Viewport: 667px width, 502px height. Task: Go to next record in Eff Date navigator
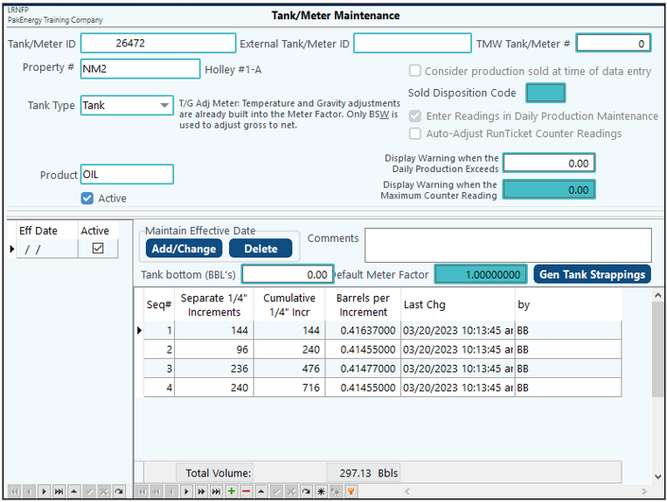pos(44,491)
